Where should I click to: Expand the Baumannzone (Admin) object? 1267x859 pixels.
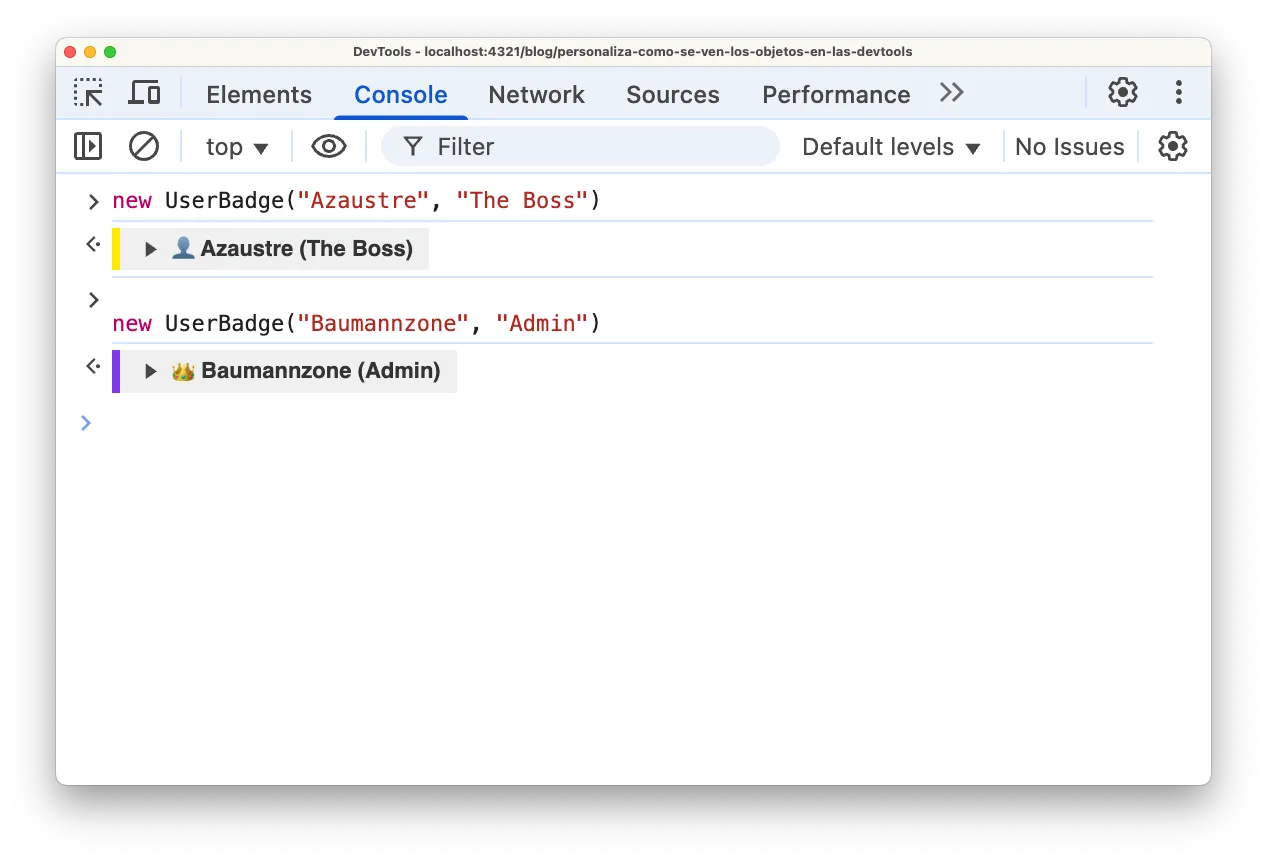(151, 371)
